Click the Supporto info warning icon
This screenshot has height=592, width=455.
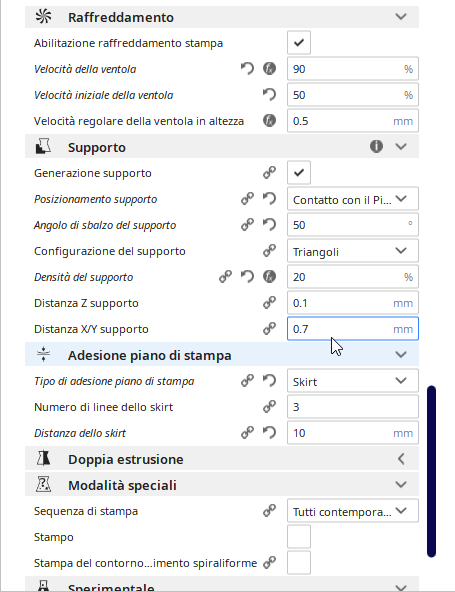(376, 146)
